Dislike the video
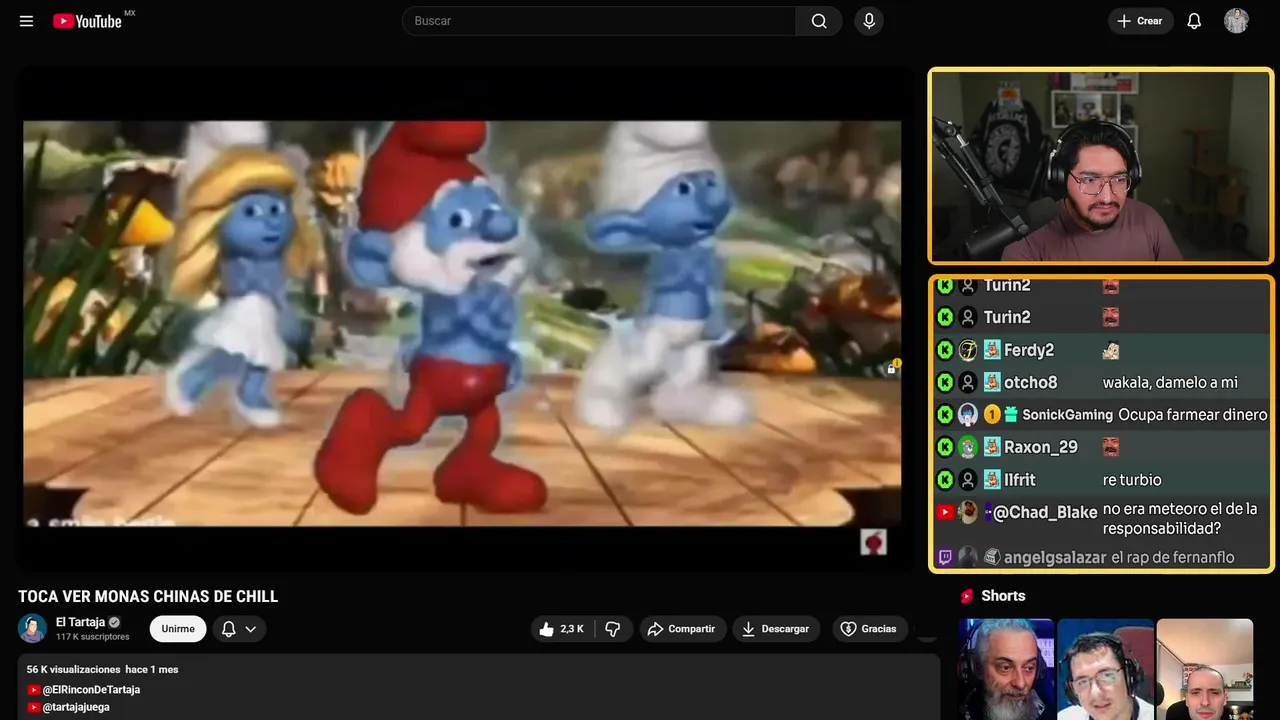Screen dimensions: 1280x720 click(613, 629)
